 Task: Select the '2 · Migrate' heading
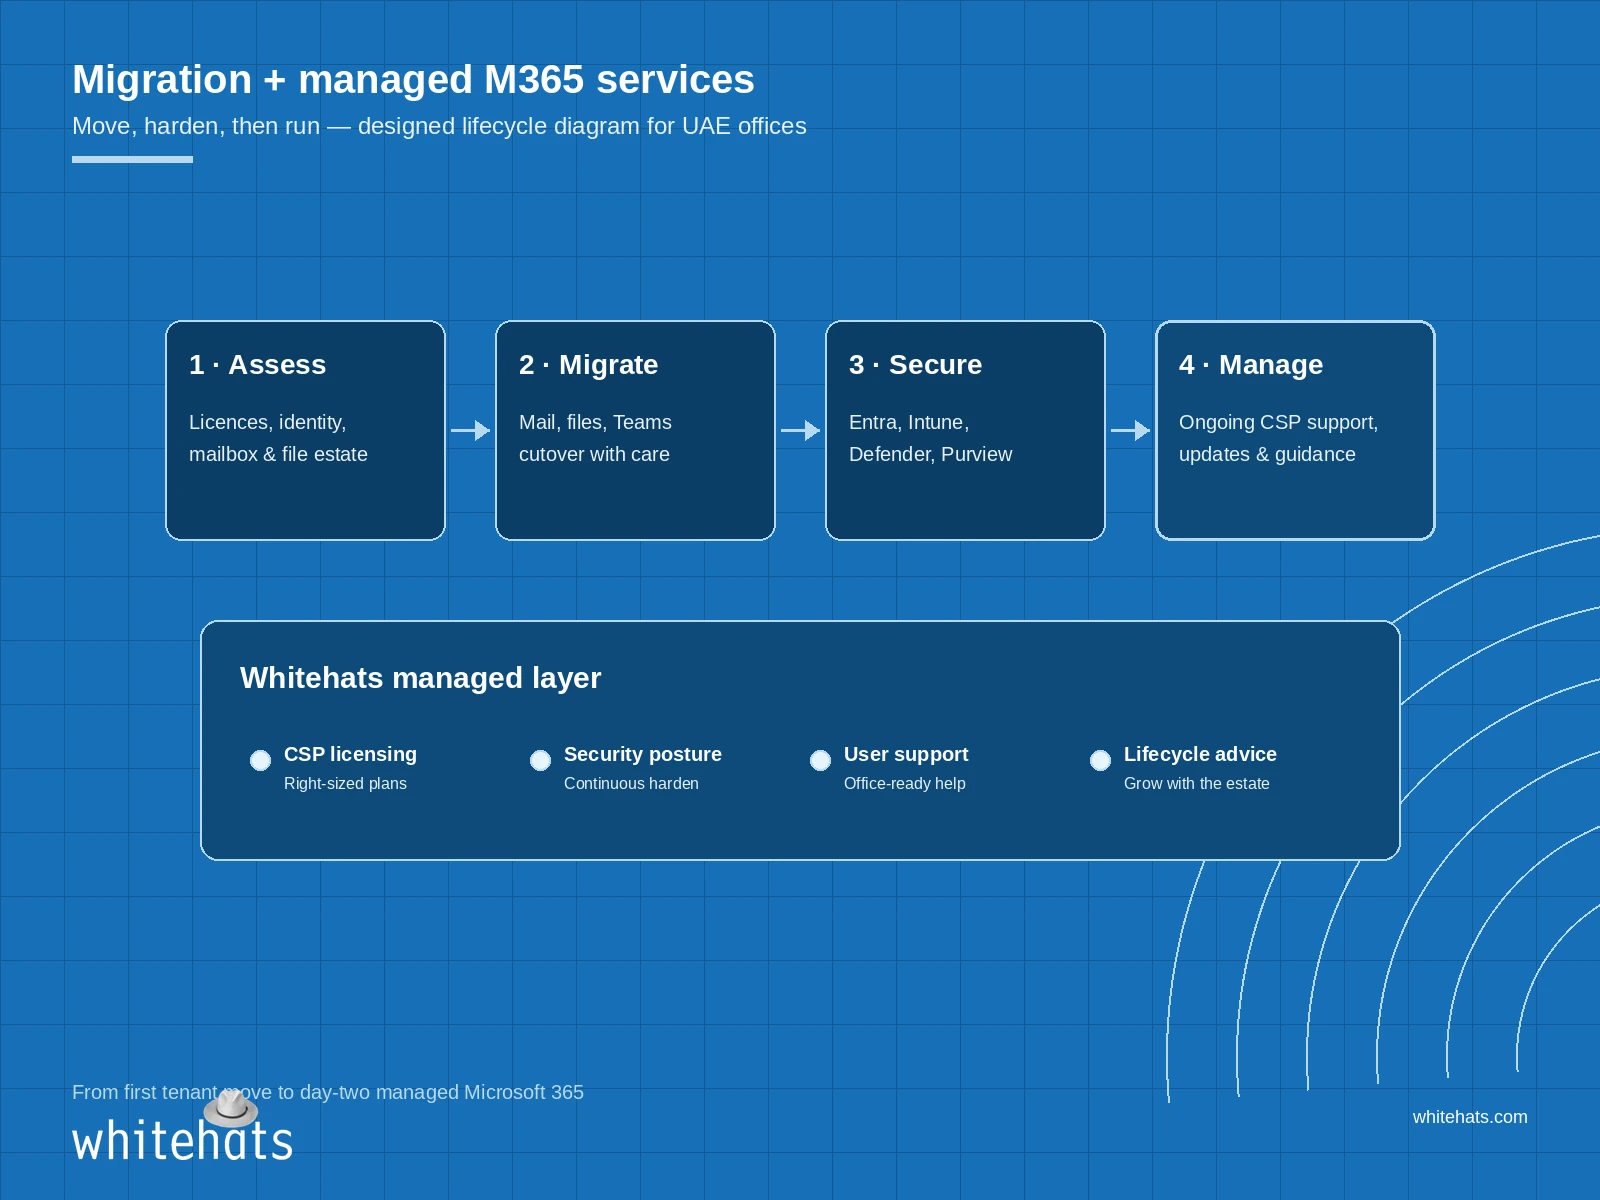(x=588, y=365)
